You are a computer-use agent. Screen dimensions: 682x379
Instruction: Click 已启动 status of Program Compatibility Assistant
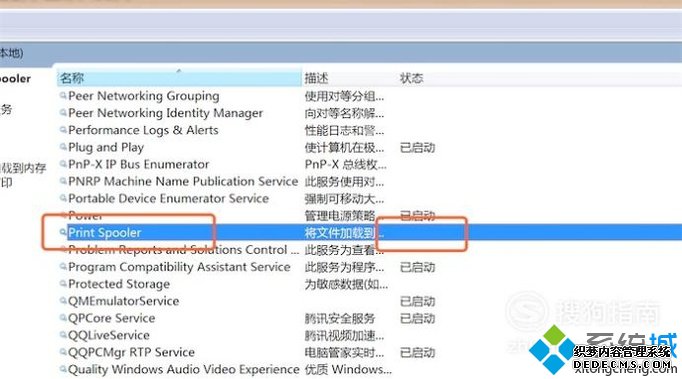tap(417, 267)
